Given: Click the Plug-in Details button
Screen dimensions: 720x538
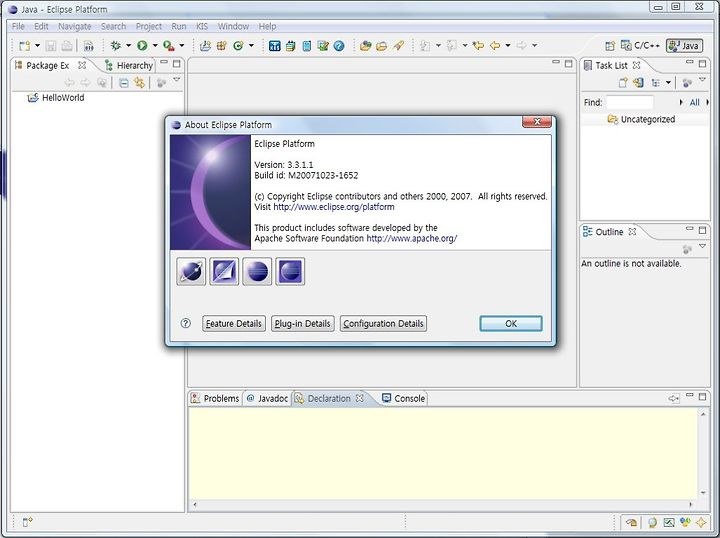Looking at the screenshot, I should pos(303,324).
